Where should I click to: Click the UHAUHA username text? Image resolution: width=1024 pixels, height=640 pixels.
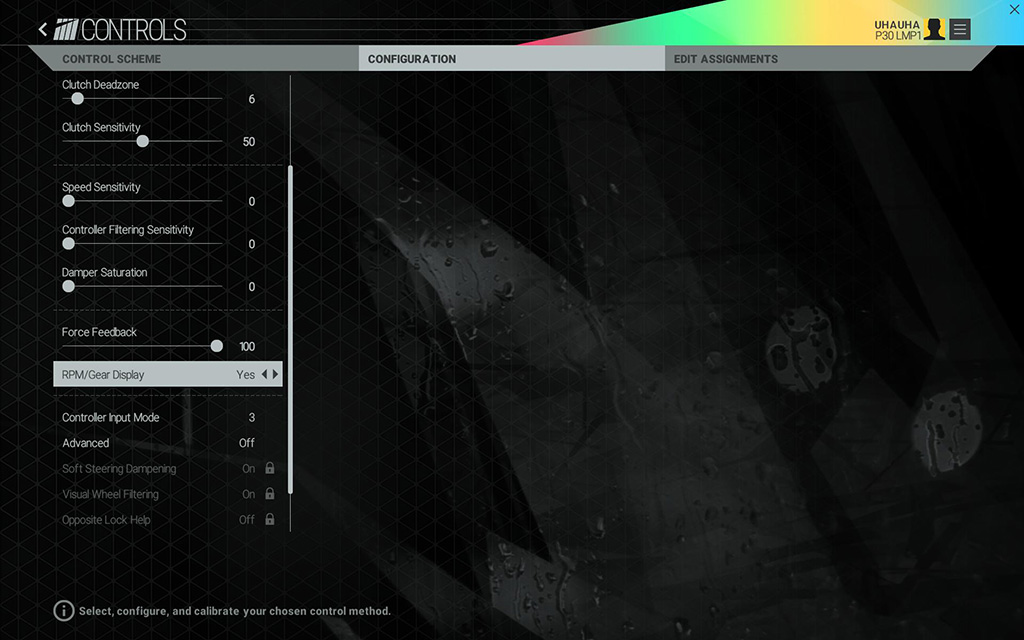[897, 25]
